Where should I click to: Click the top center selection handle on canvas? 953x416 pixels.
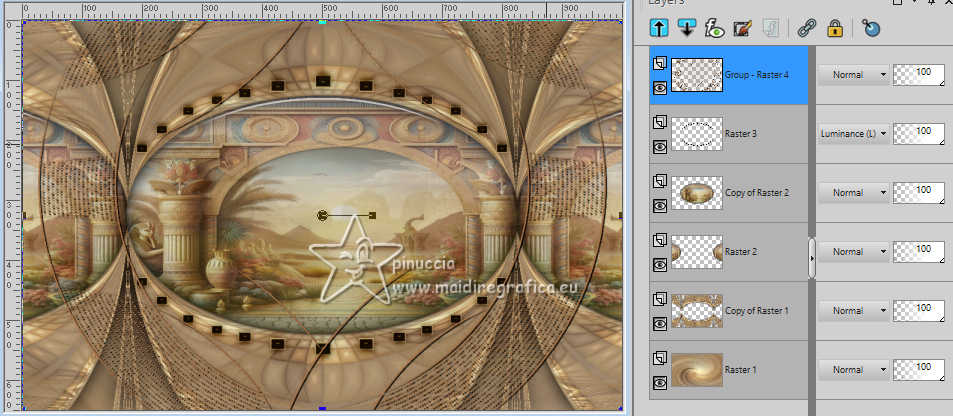(x=323, y=22)
